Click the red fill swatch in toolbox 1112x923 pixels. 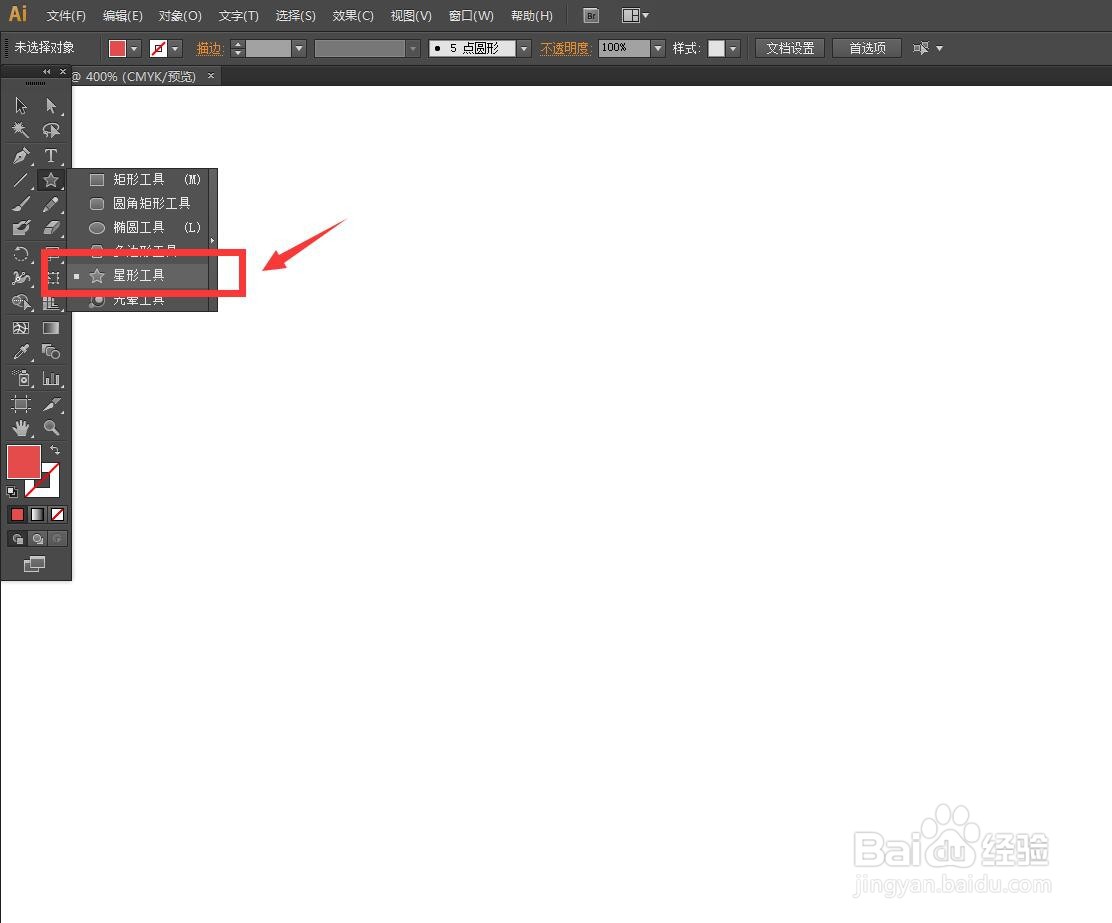tap(23, 462)
